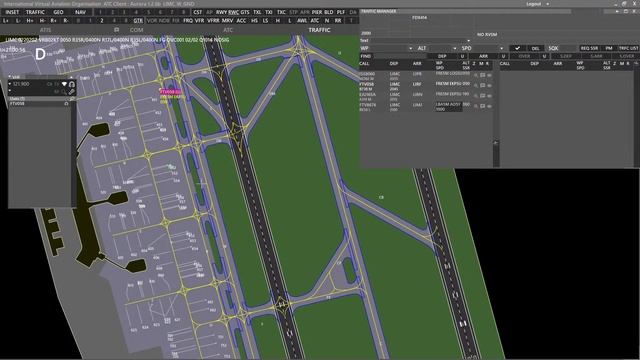This screenshot has width=640, height=360.
Task: Click the TRFC LIST button
Action: click(628, 48)
